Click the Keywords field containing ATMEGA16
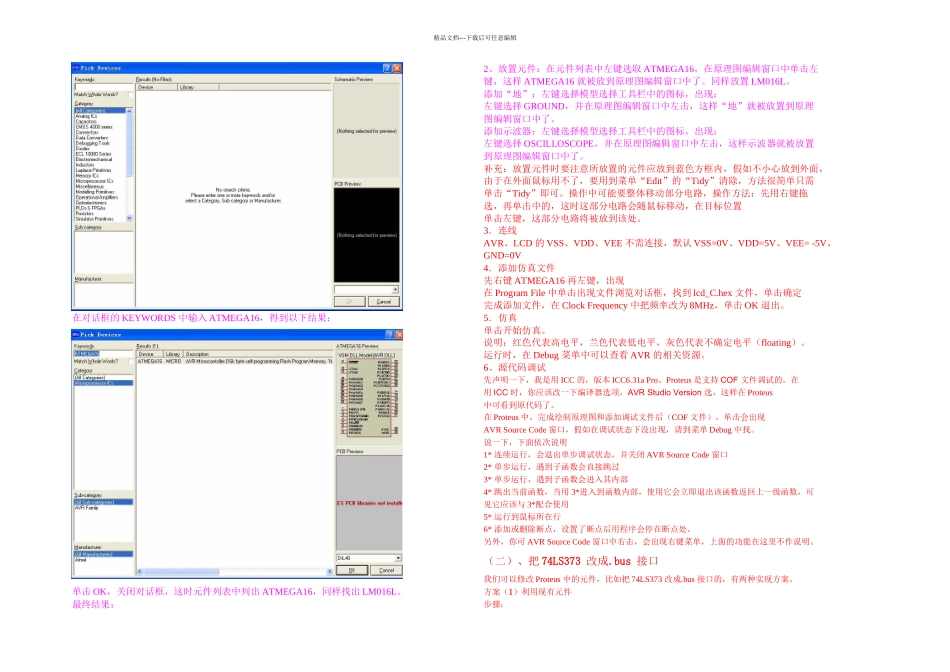The width and height of the screenshot is (950, 672). coord(104,353)
